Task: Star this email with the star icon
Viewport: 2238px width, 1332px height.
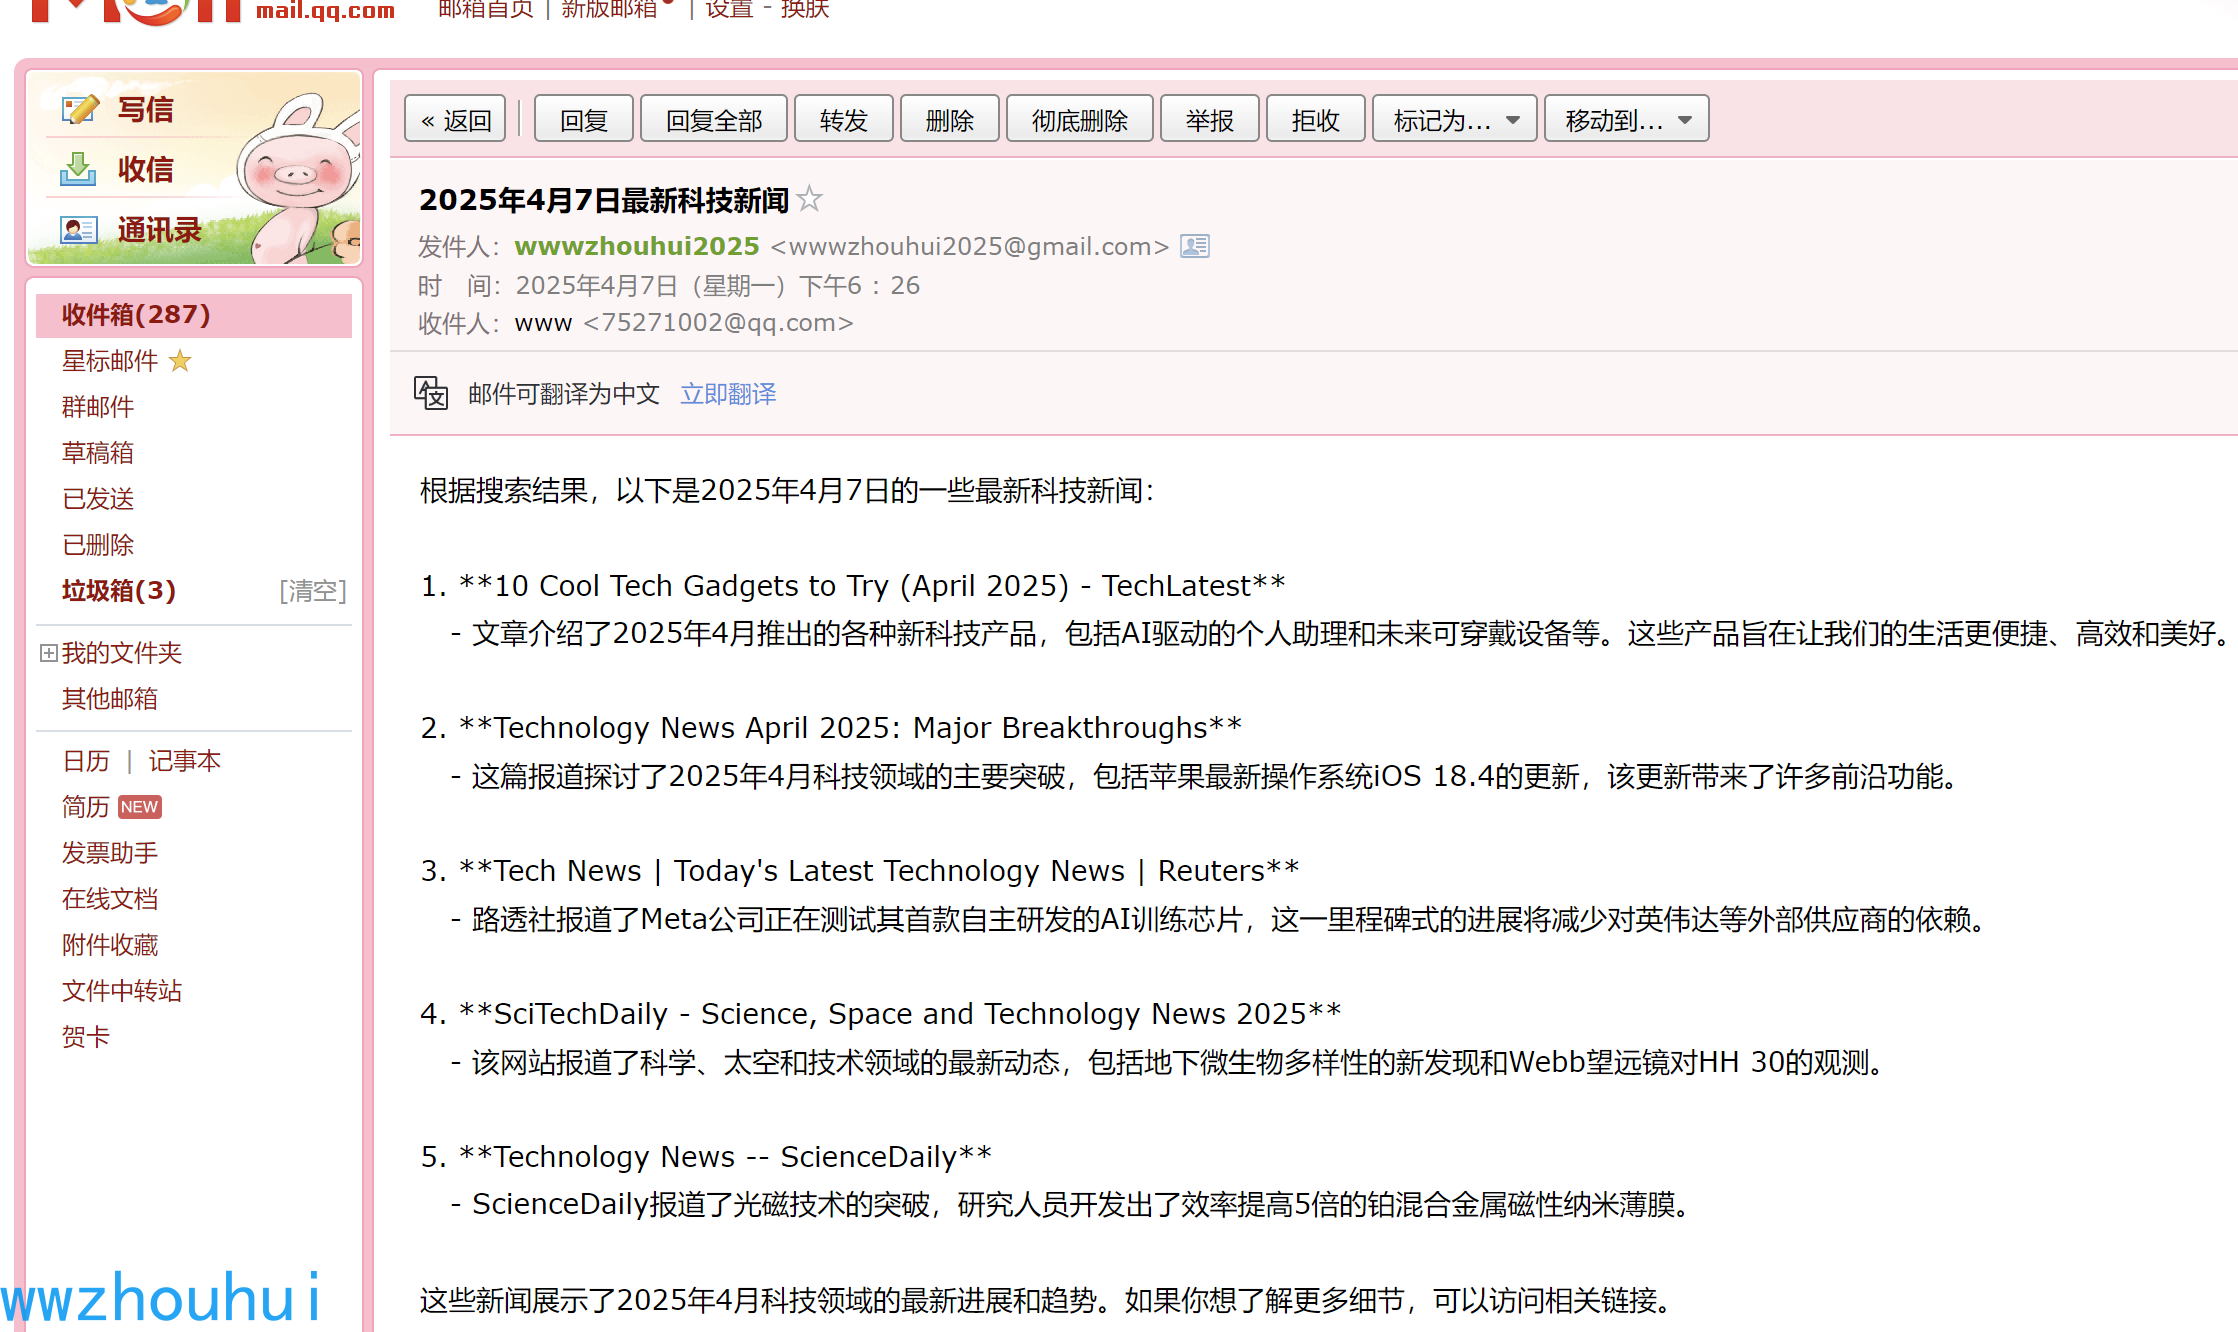Action: (x=810, y=199)
